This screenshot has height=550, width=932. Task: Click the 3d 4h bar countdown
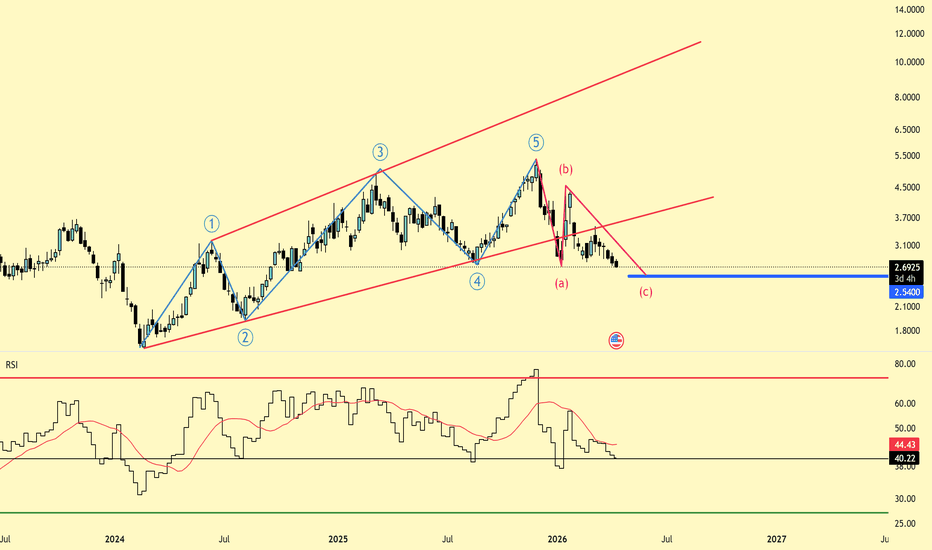click(906, 278)
